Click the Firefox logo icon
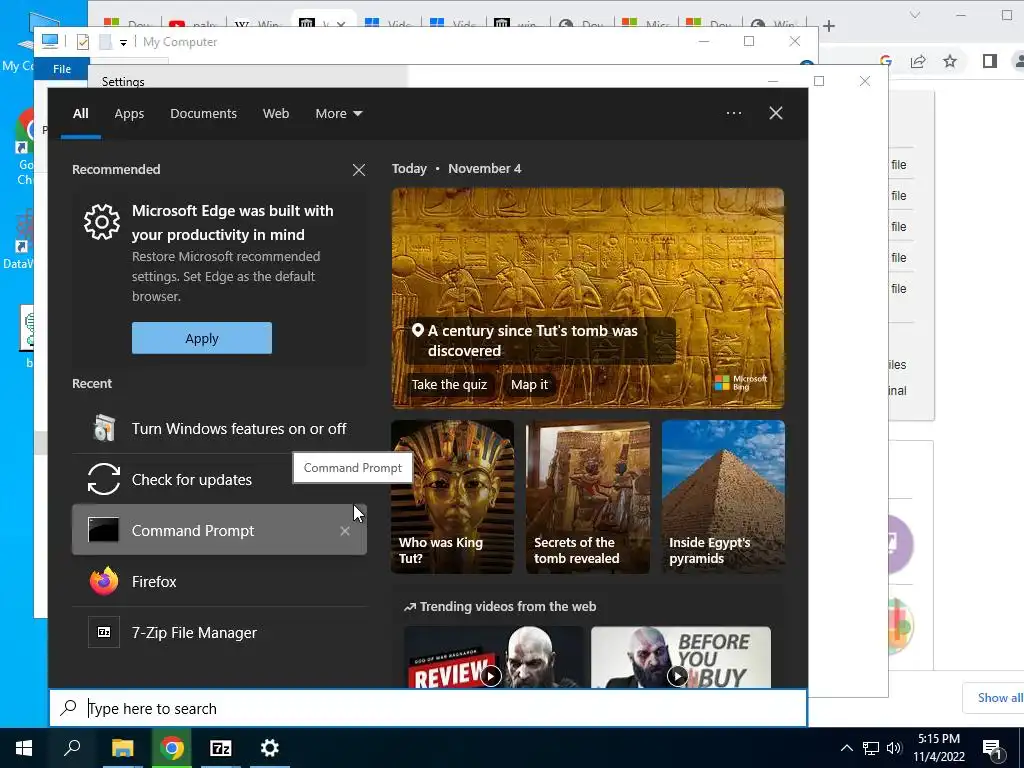Viewport: 1024px width, 768px height. tap(104, 581)
